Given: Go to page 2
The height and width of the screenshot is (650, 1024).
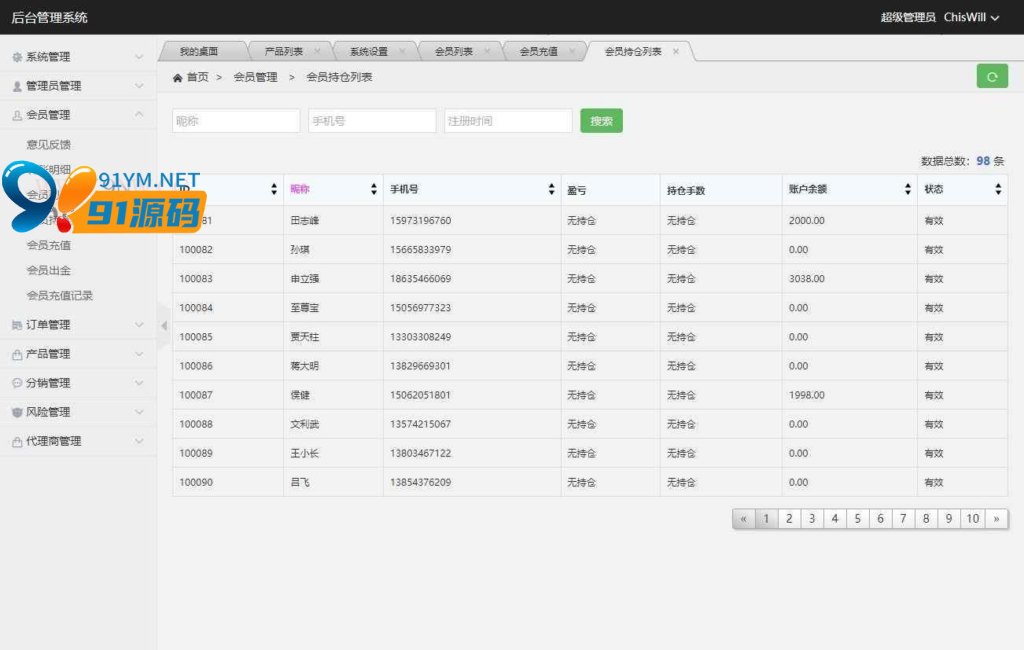Looking at the screenshot, I should point(789,519).
